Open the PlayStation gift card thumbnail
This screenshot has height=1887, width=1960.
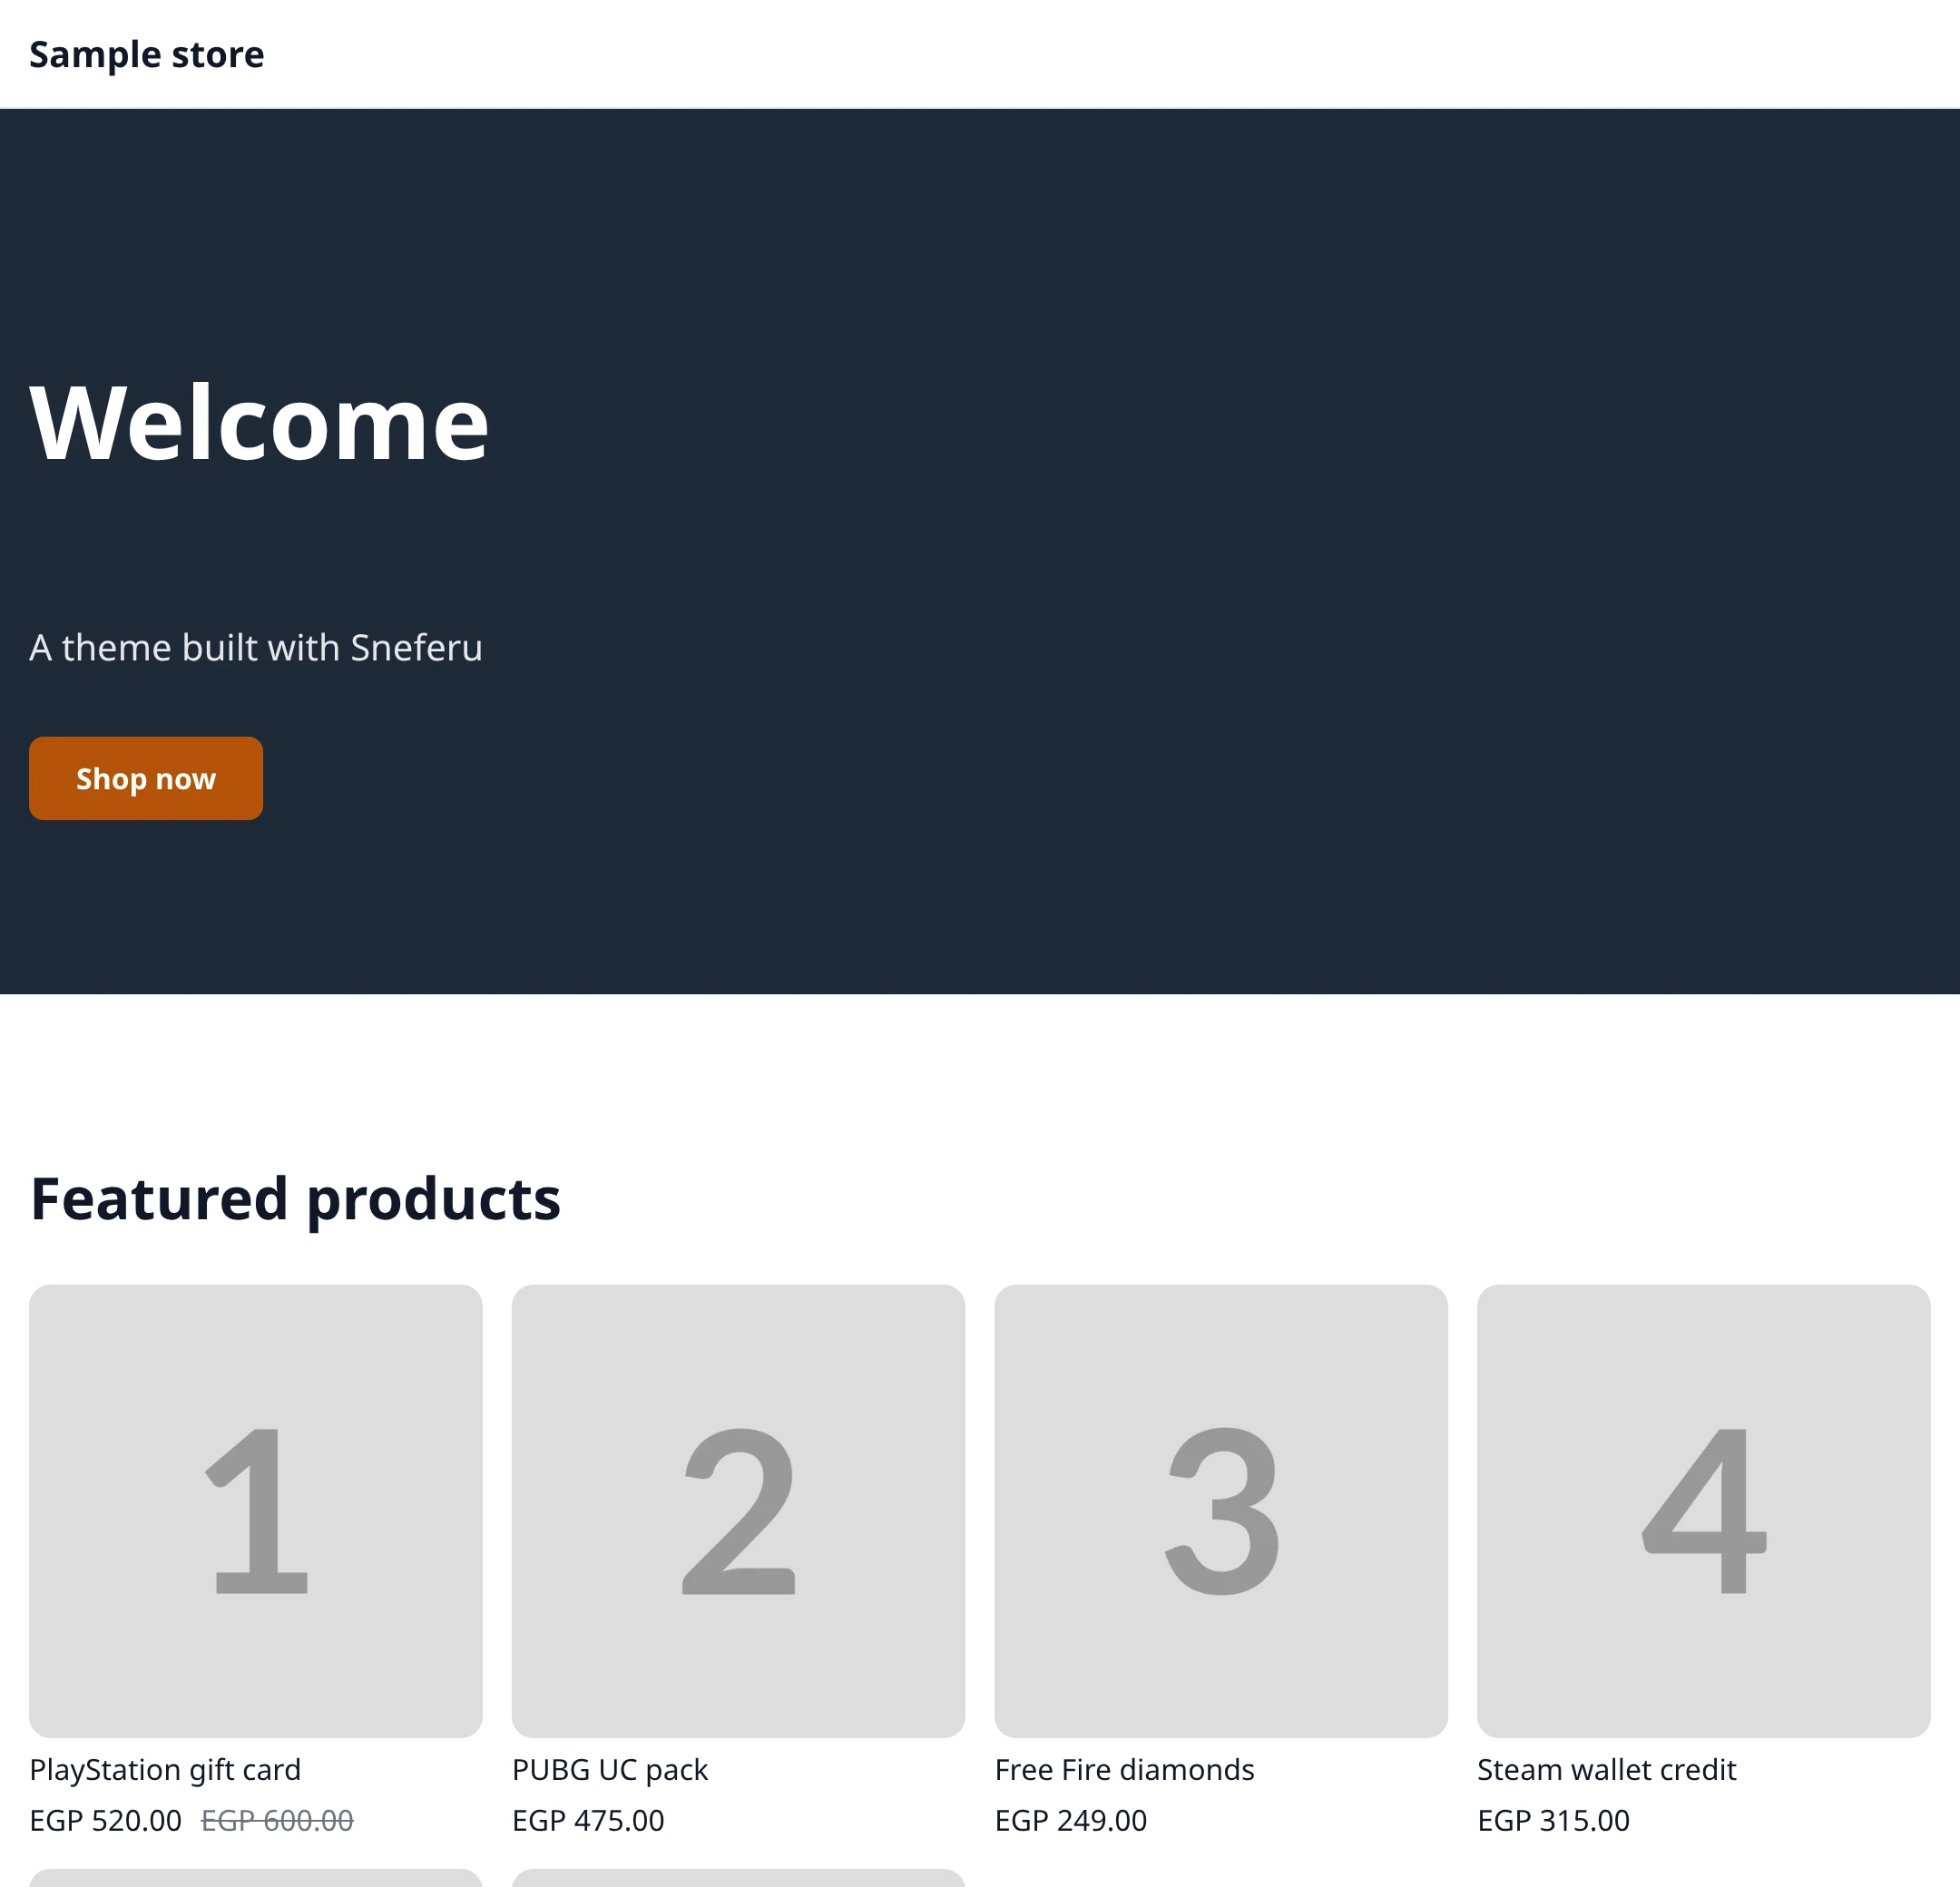[x=256, y=1511]
